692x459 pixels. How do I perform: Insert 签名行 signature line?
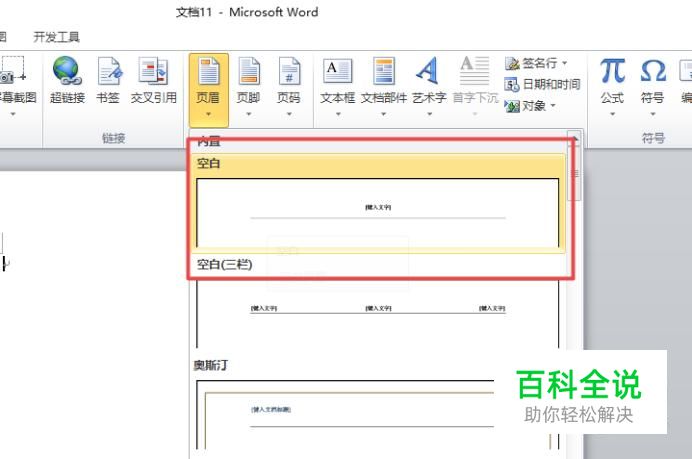(531, 63)
